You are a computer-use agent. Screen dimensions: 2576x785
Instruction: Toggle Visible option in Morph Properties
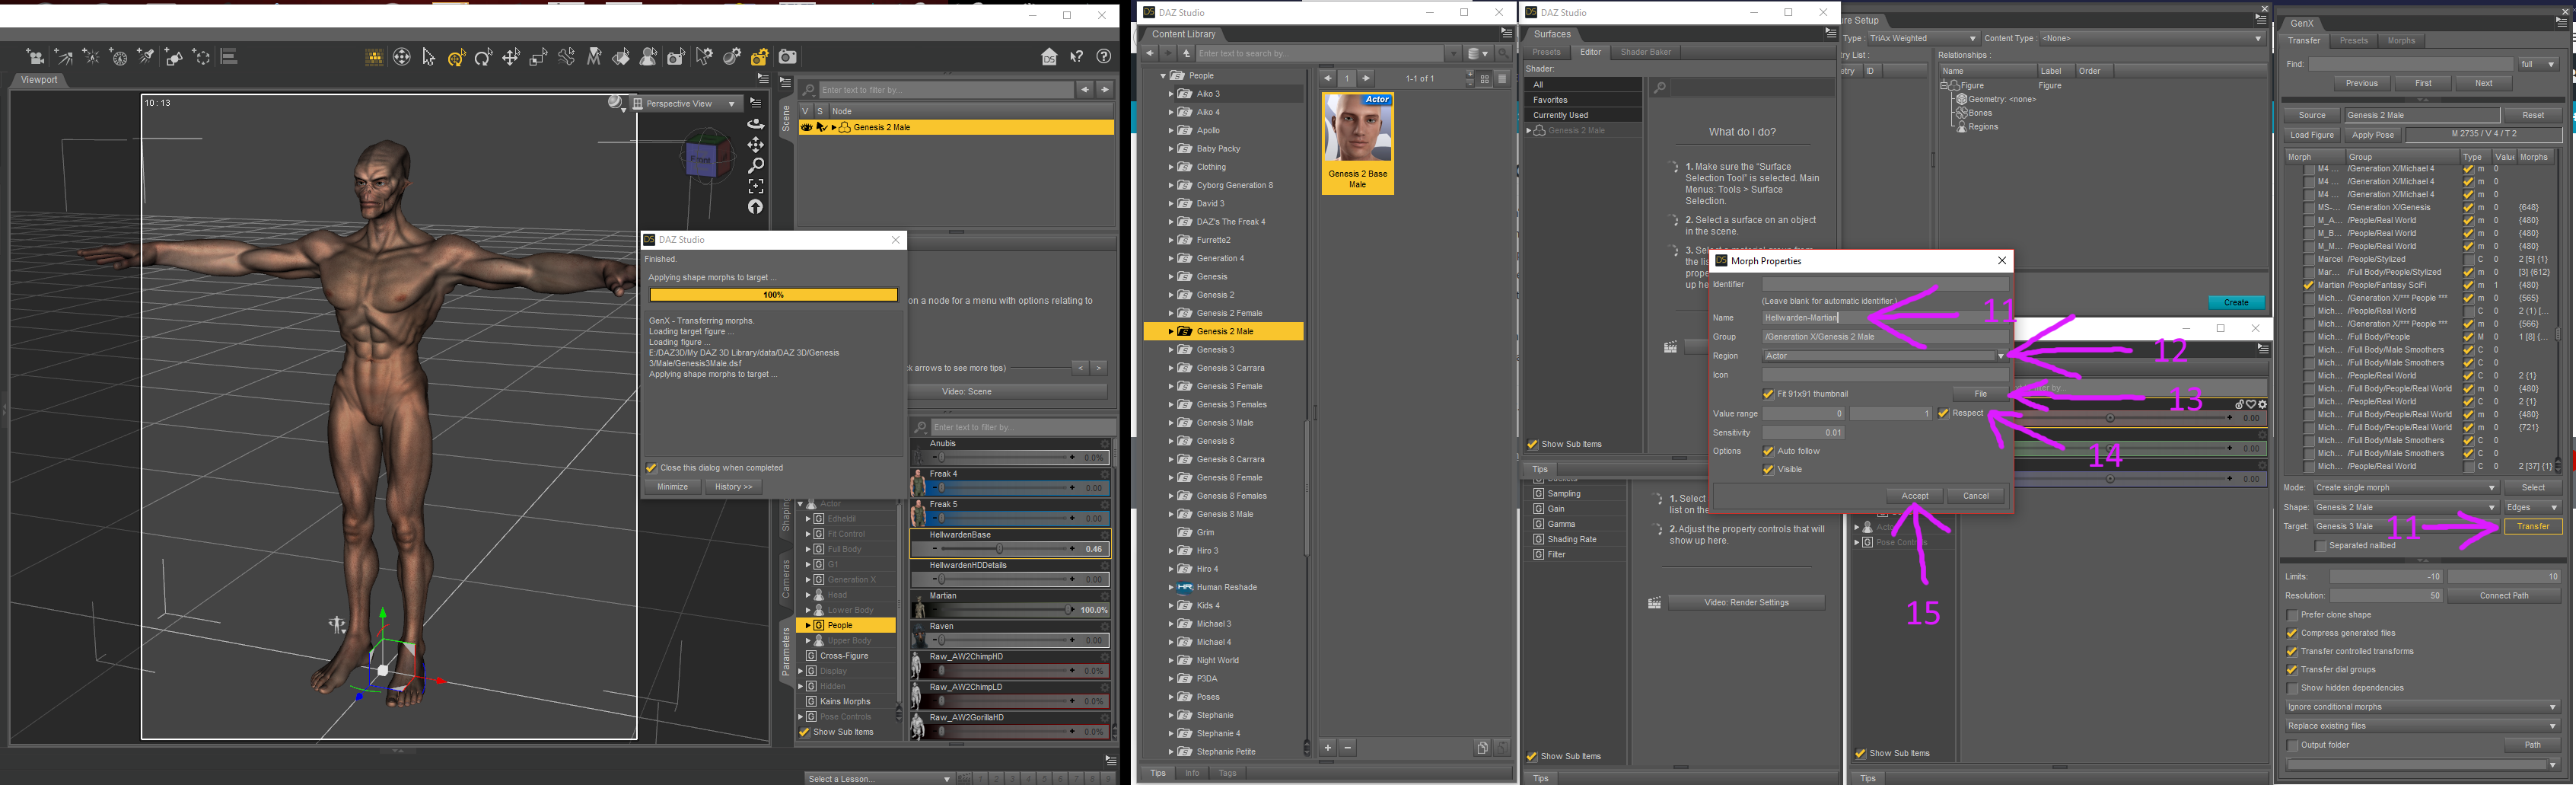(x=1768, y=469)
